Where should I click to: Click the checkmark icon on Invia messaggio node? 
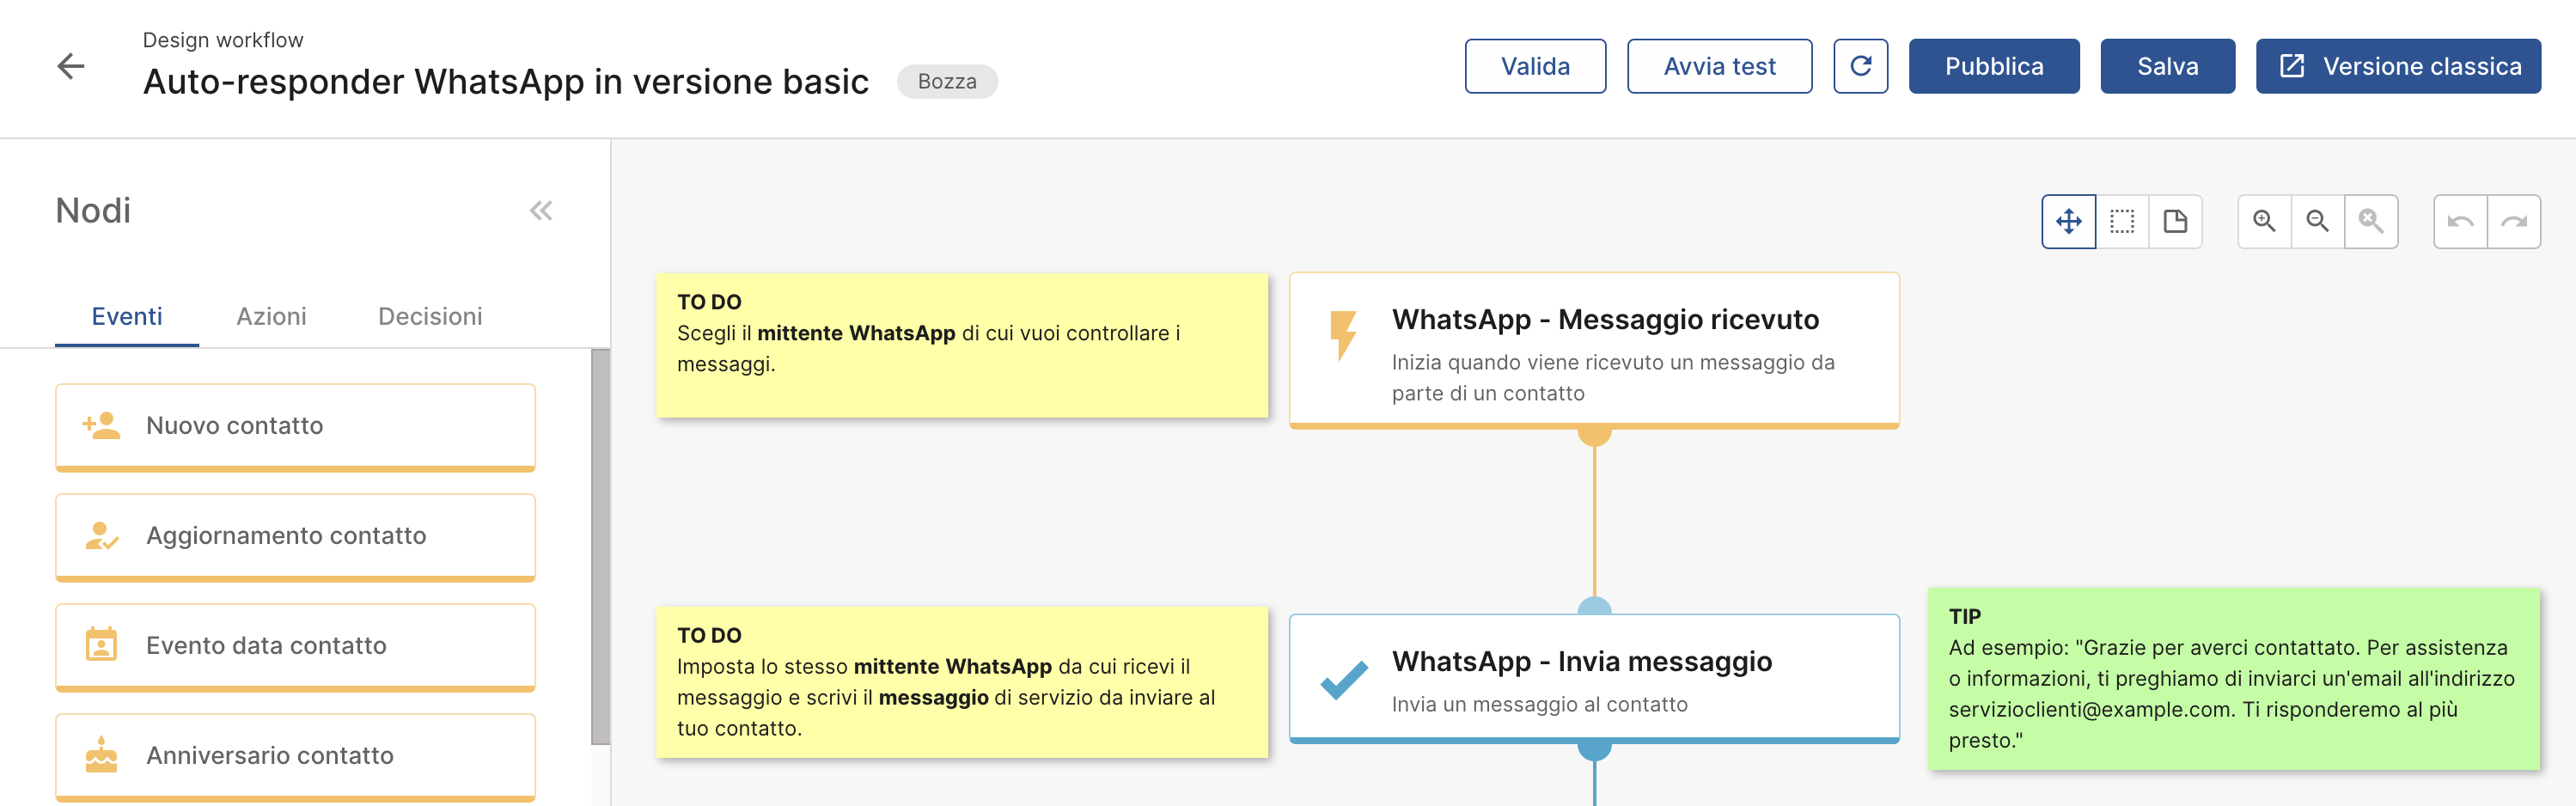tap(1344, 680)
